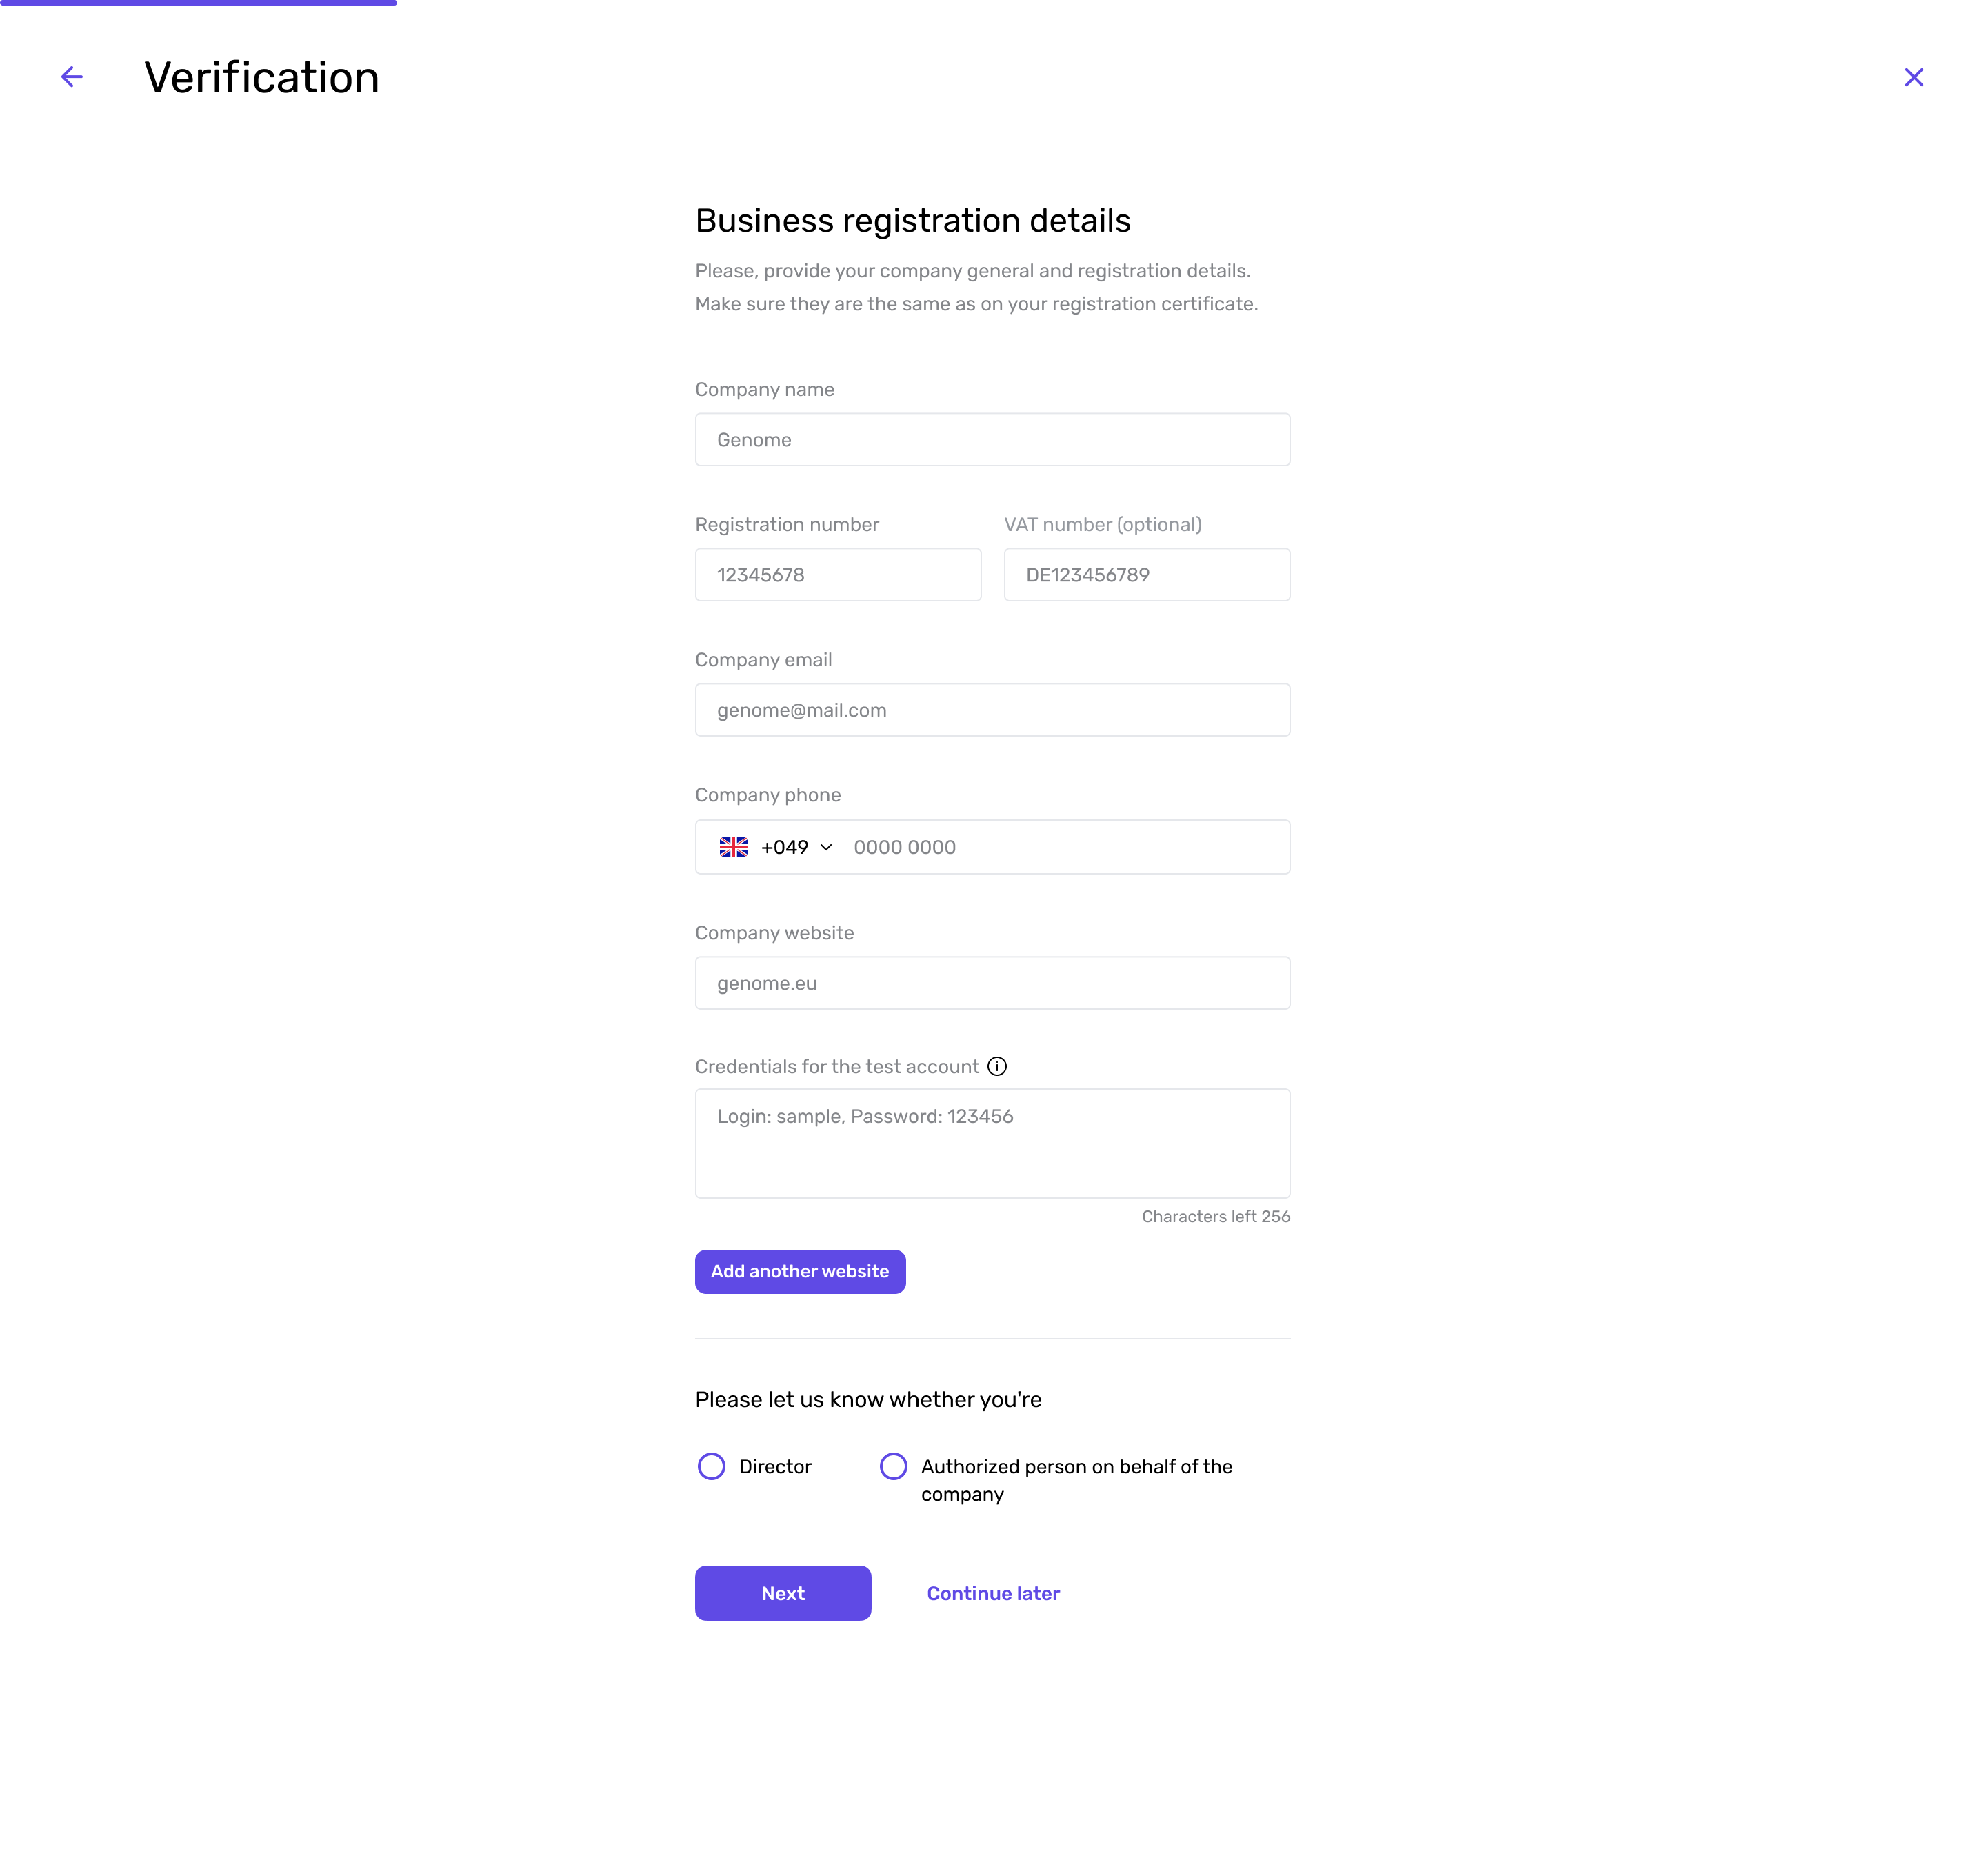Close the Verification page with X icon

pos(1913,77)
